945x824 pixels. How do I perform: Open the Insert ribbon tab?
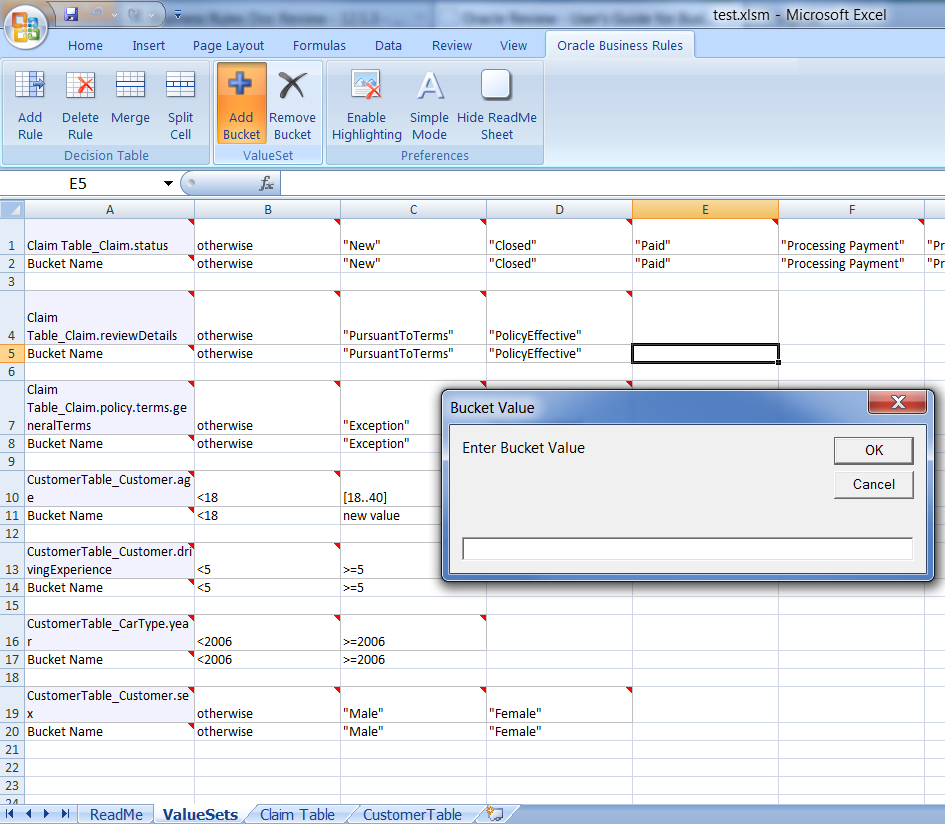148,46
